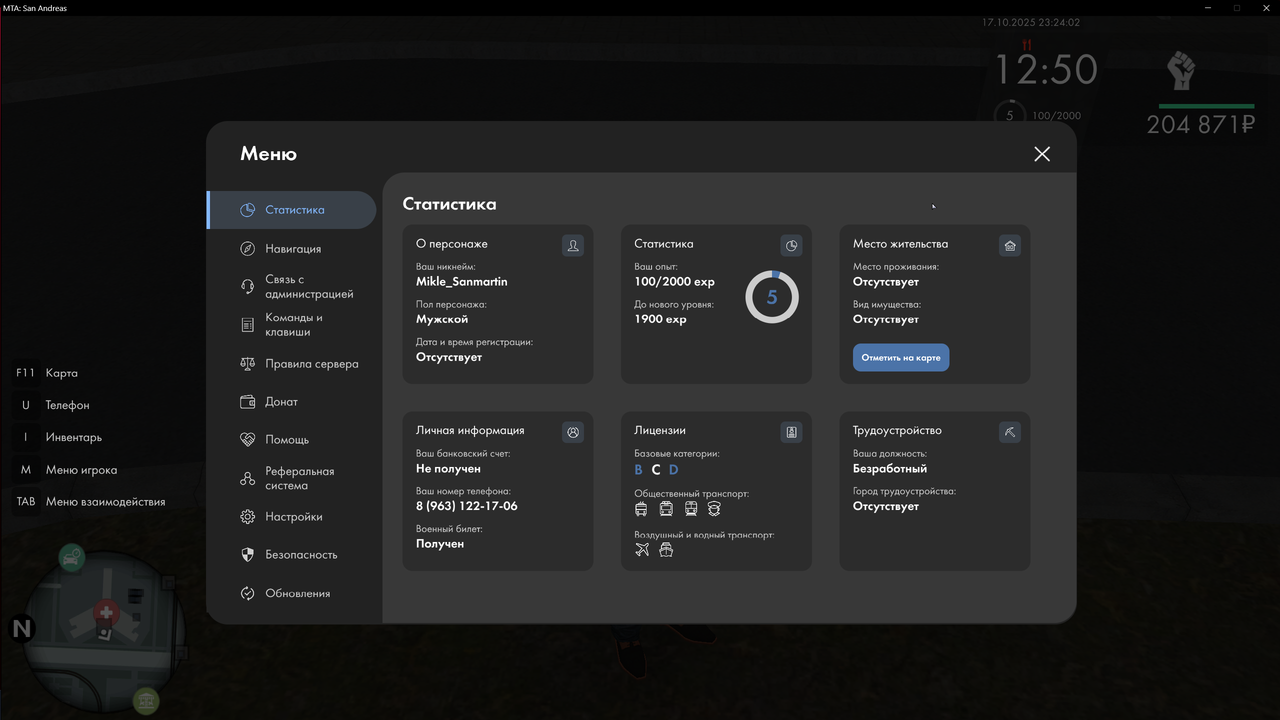The image size is (1280, 720).
Task: Click the nickname Mikle_Sanmartin
Action: point(462,282)
